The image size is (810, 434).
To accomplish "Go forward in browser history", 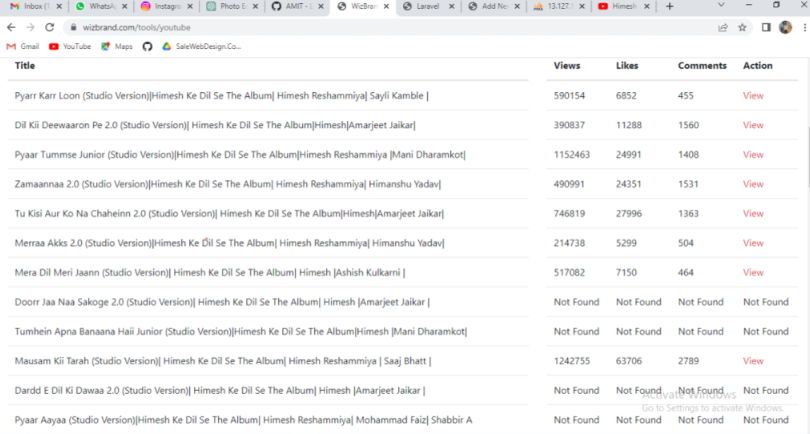I will click(x=30, y=27).
